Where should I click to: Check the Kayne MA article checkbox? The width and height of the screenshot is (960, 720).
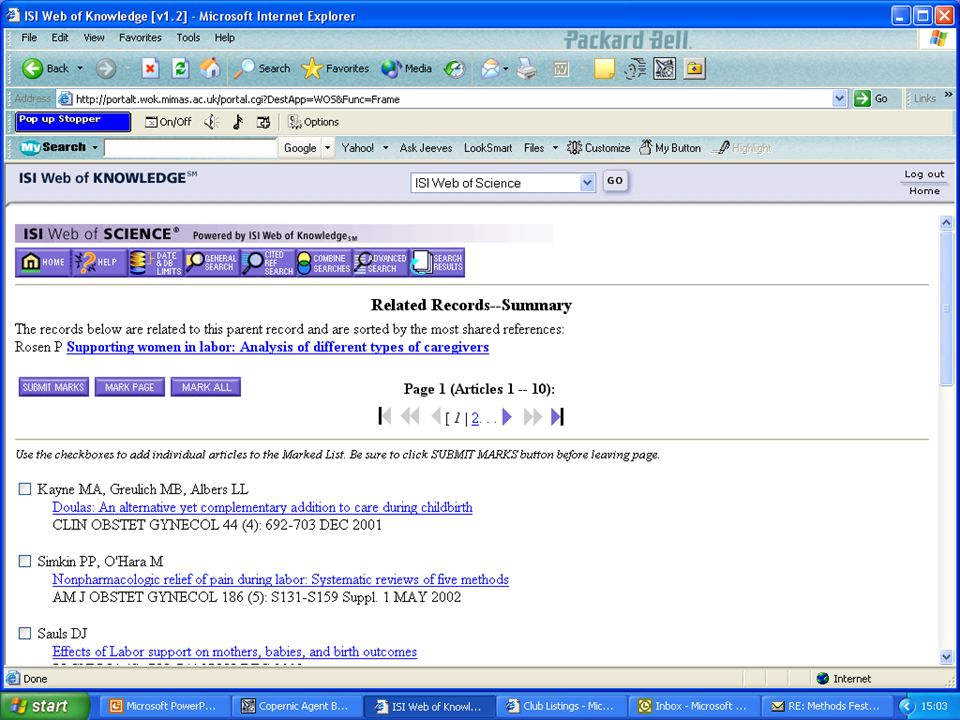24,489
